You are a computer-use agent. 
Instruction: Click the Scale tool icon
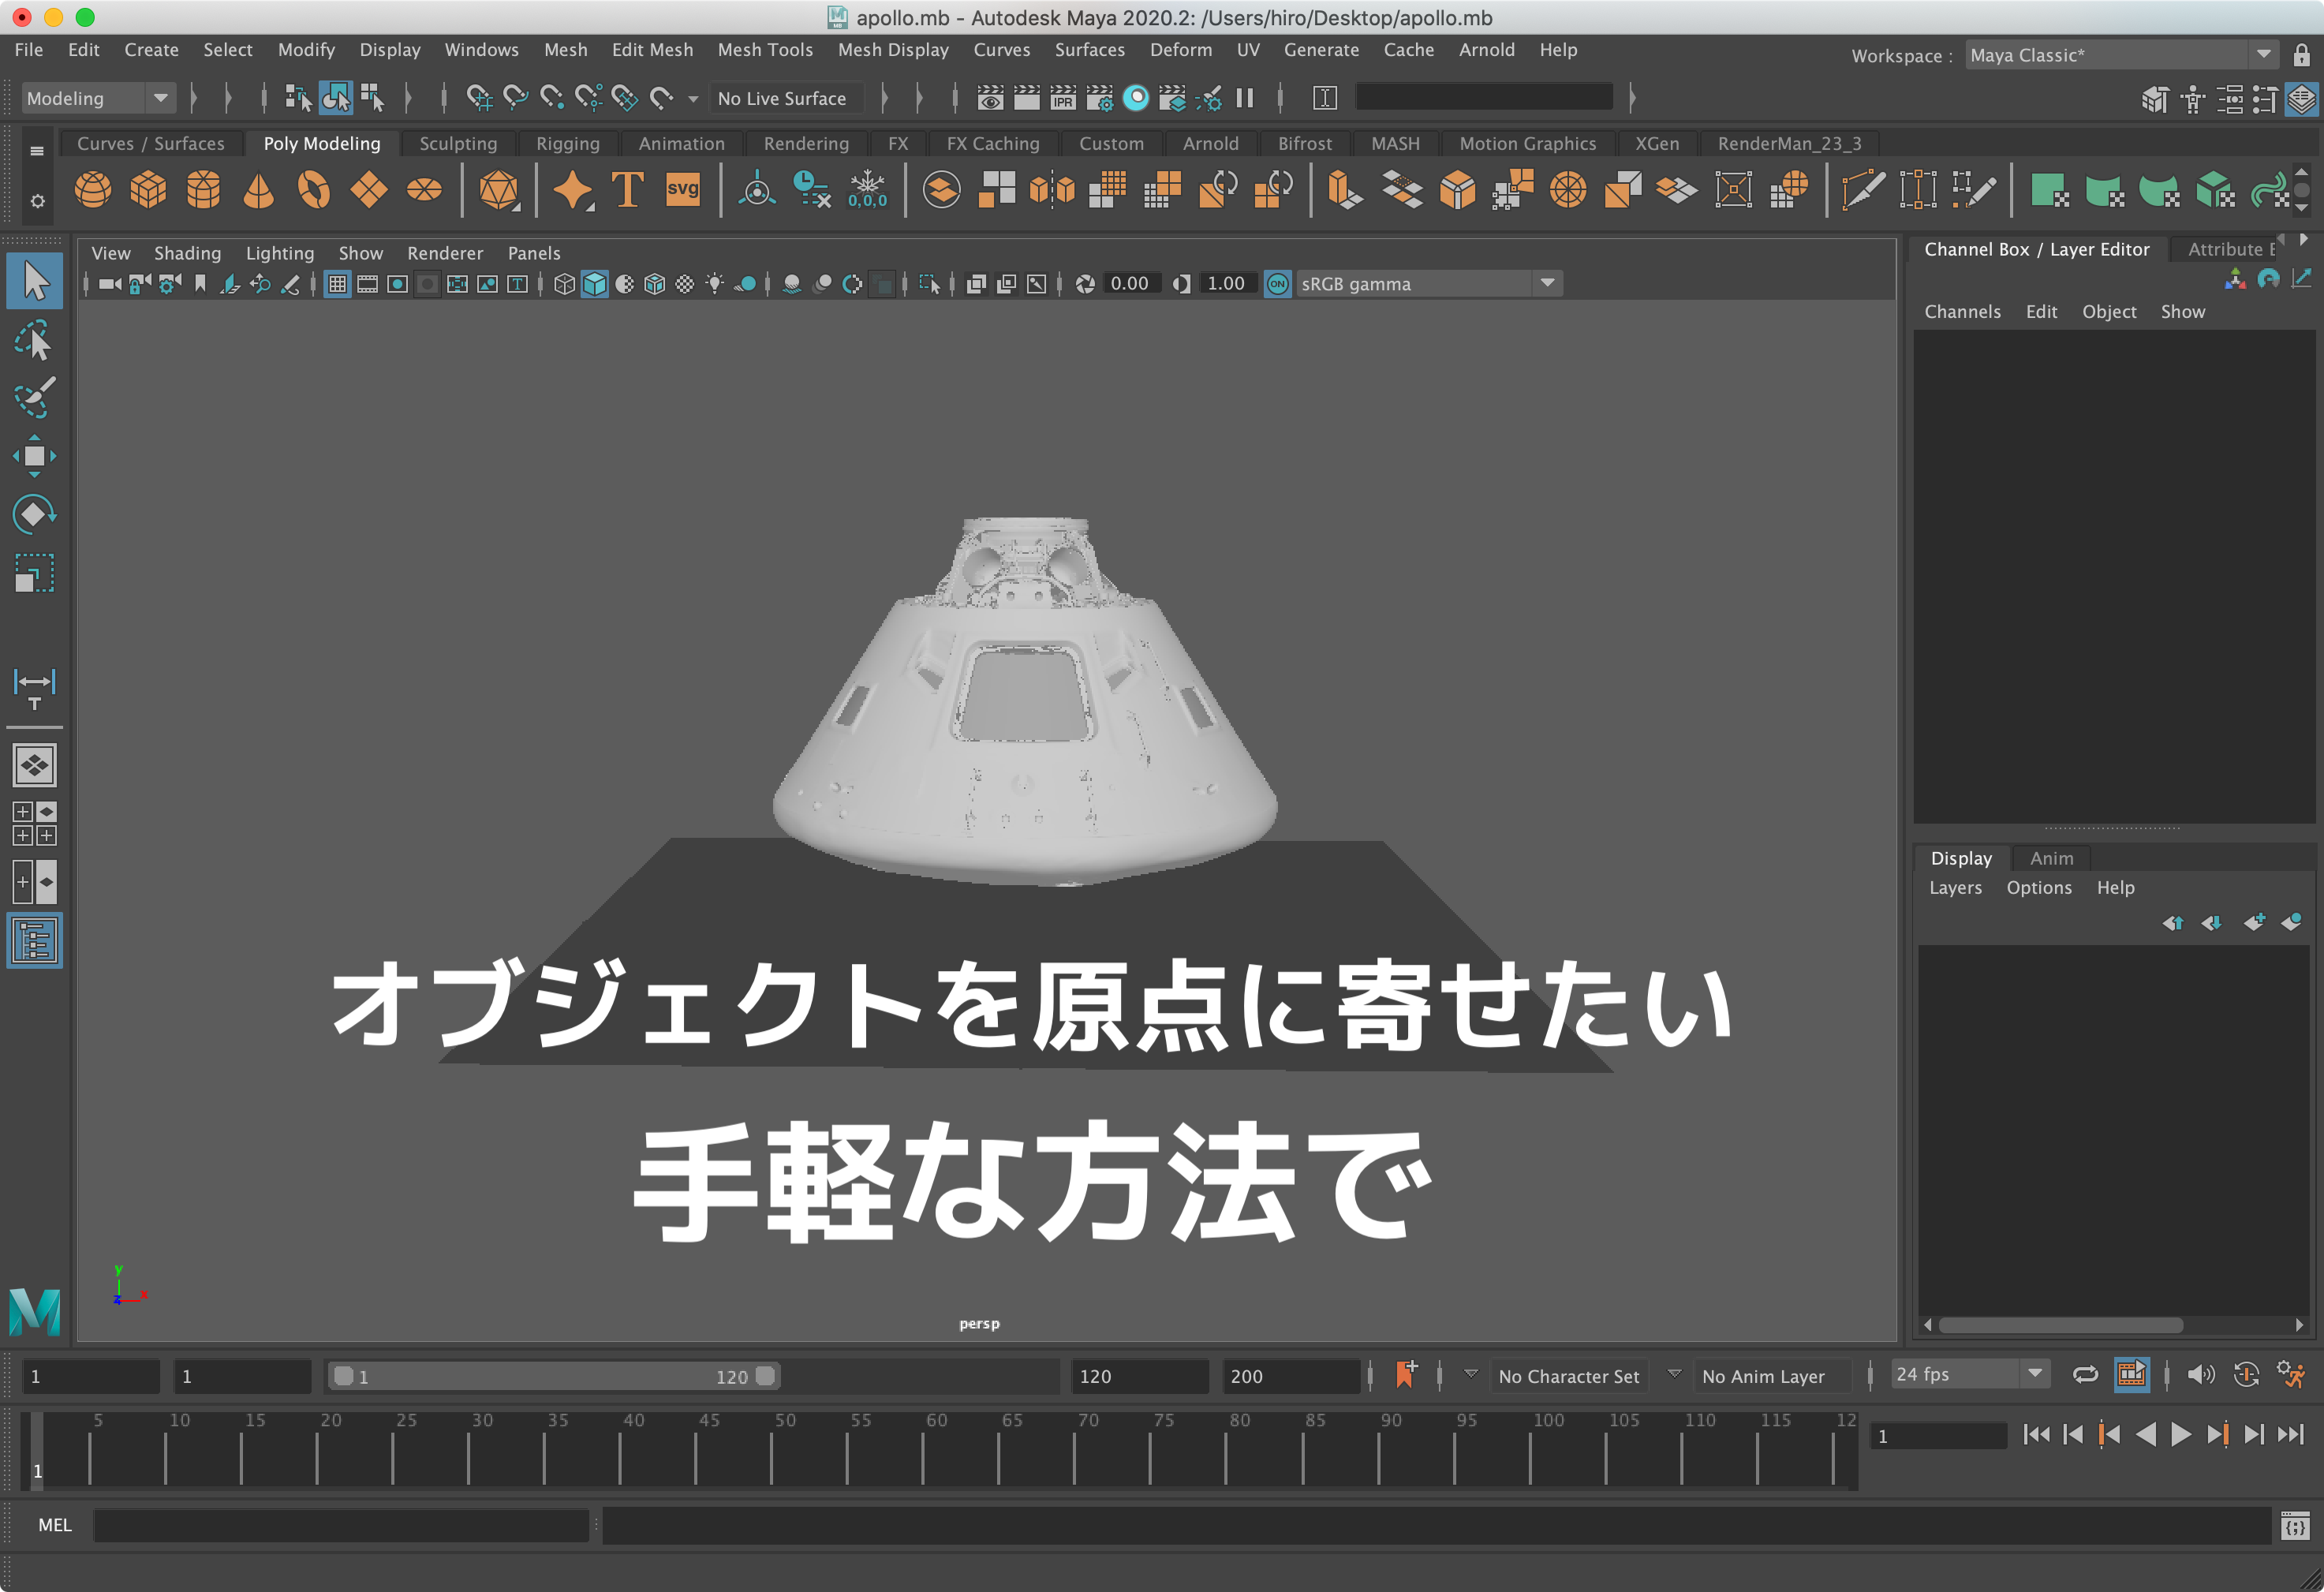point(34,573)
